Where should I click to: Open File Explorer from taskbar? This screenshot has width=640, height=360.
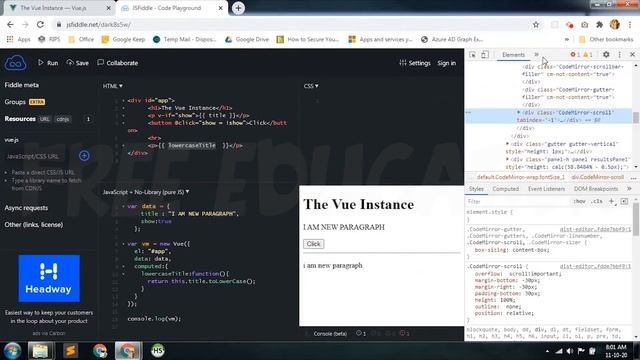tap(40, 351)
